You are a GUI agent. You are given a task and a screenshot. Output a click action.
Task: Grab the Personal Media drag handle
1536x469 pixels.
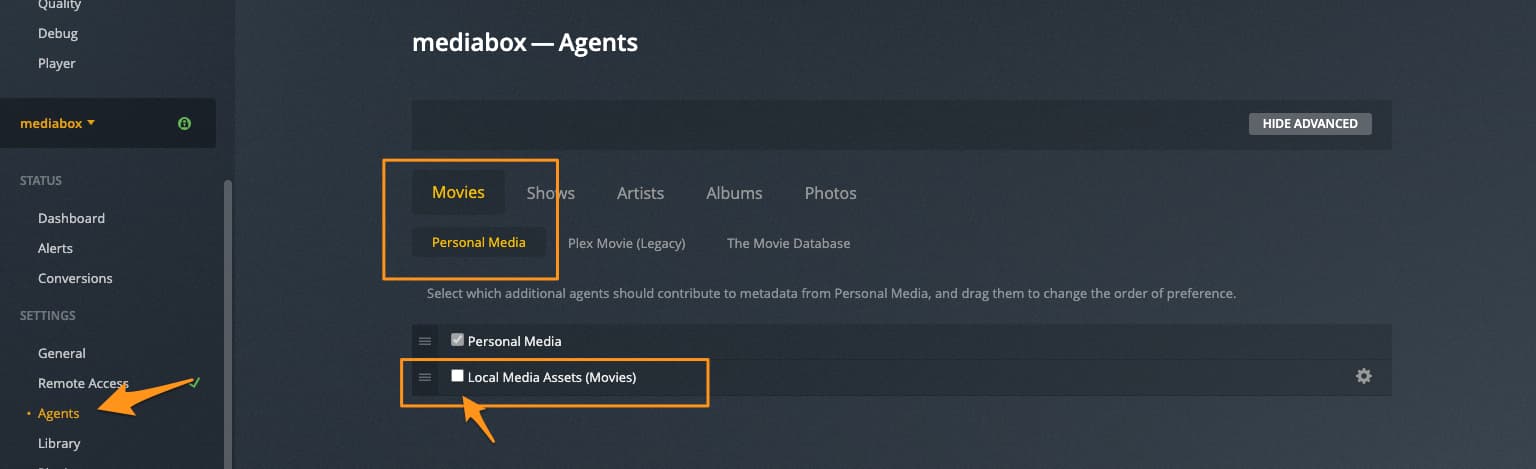pyautogui.click(x=425, y=341)
